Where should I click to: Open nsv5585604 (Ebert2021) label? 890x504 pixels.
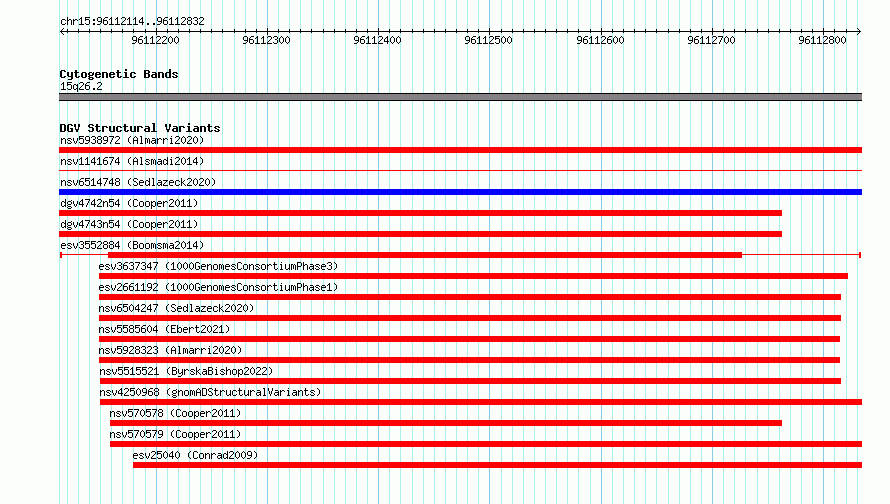pos(164,329)
